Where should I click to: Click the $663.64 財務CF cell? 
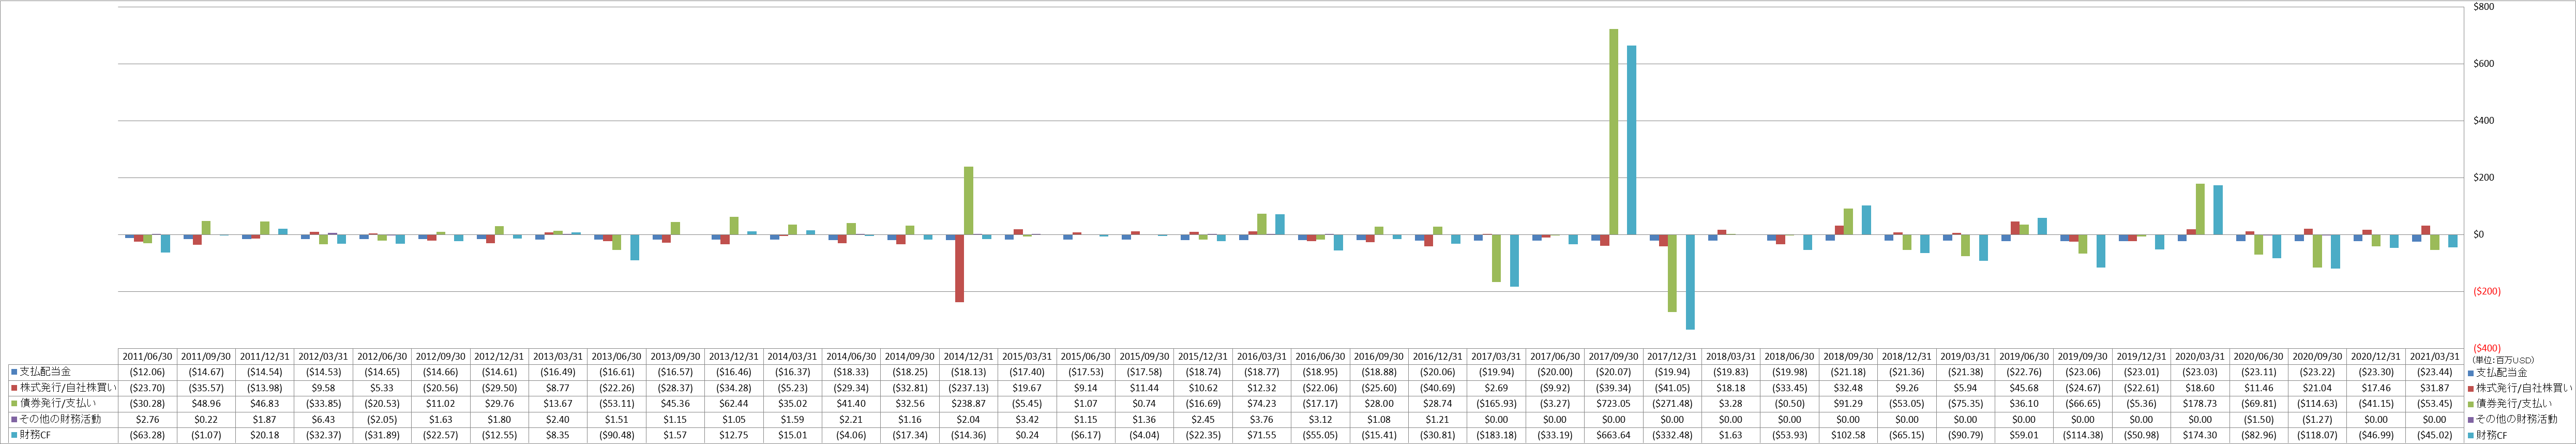1613,436
